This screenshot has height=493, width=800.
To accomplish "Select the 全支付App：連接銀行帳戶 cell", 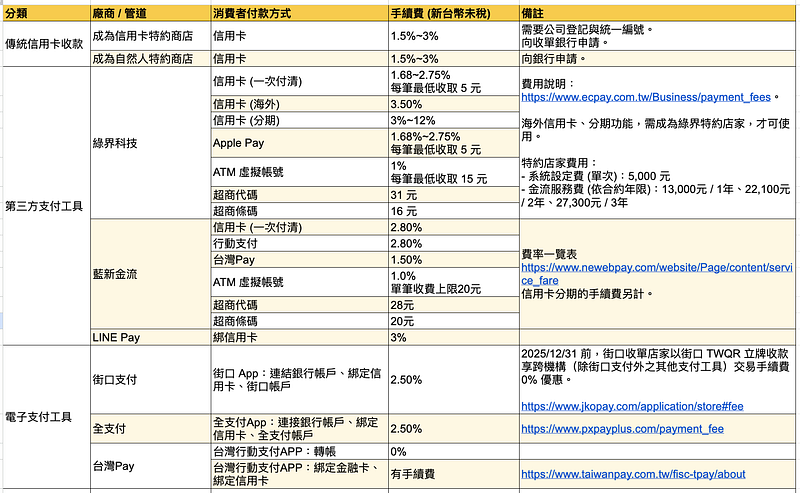I will pos(299,429).
